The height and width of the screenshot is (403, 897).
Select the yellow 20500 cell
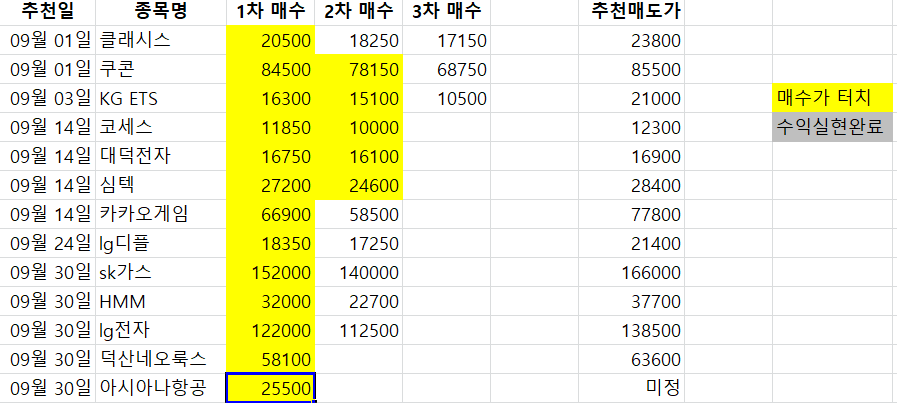[271, 40]
